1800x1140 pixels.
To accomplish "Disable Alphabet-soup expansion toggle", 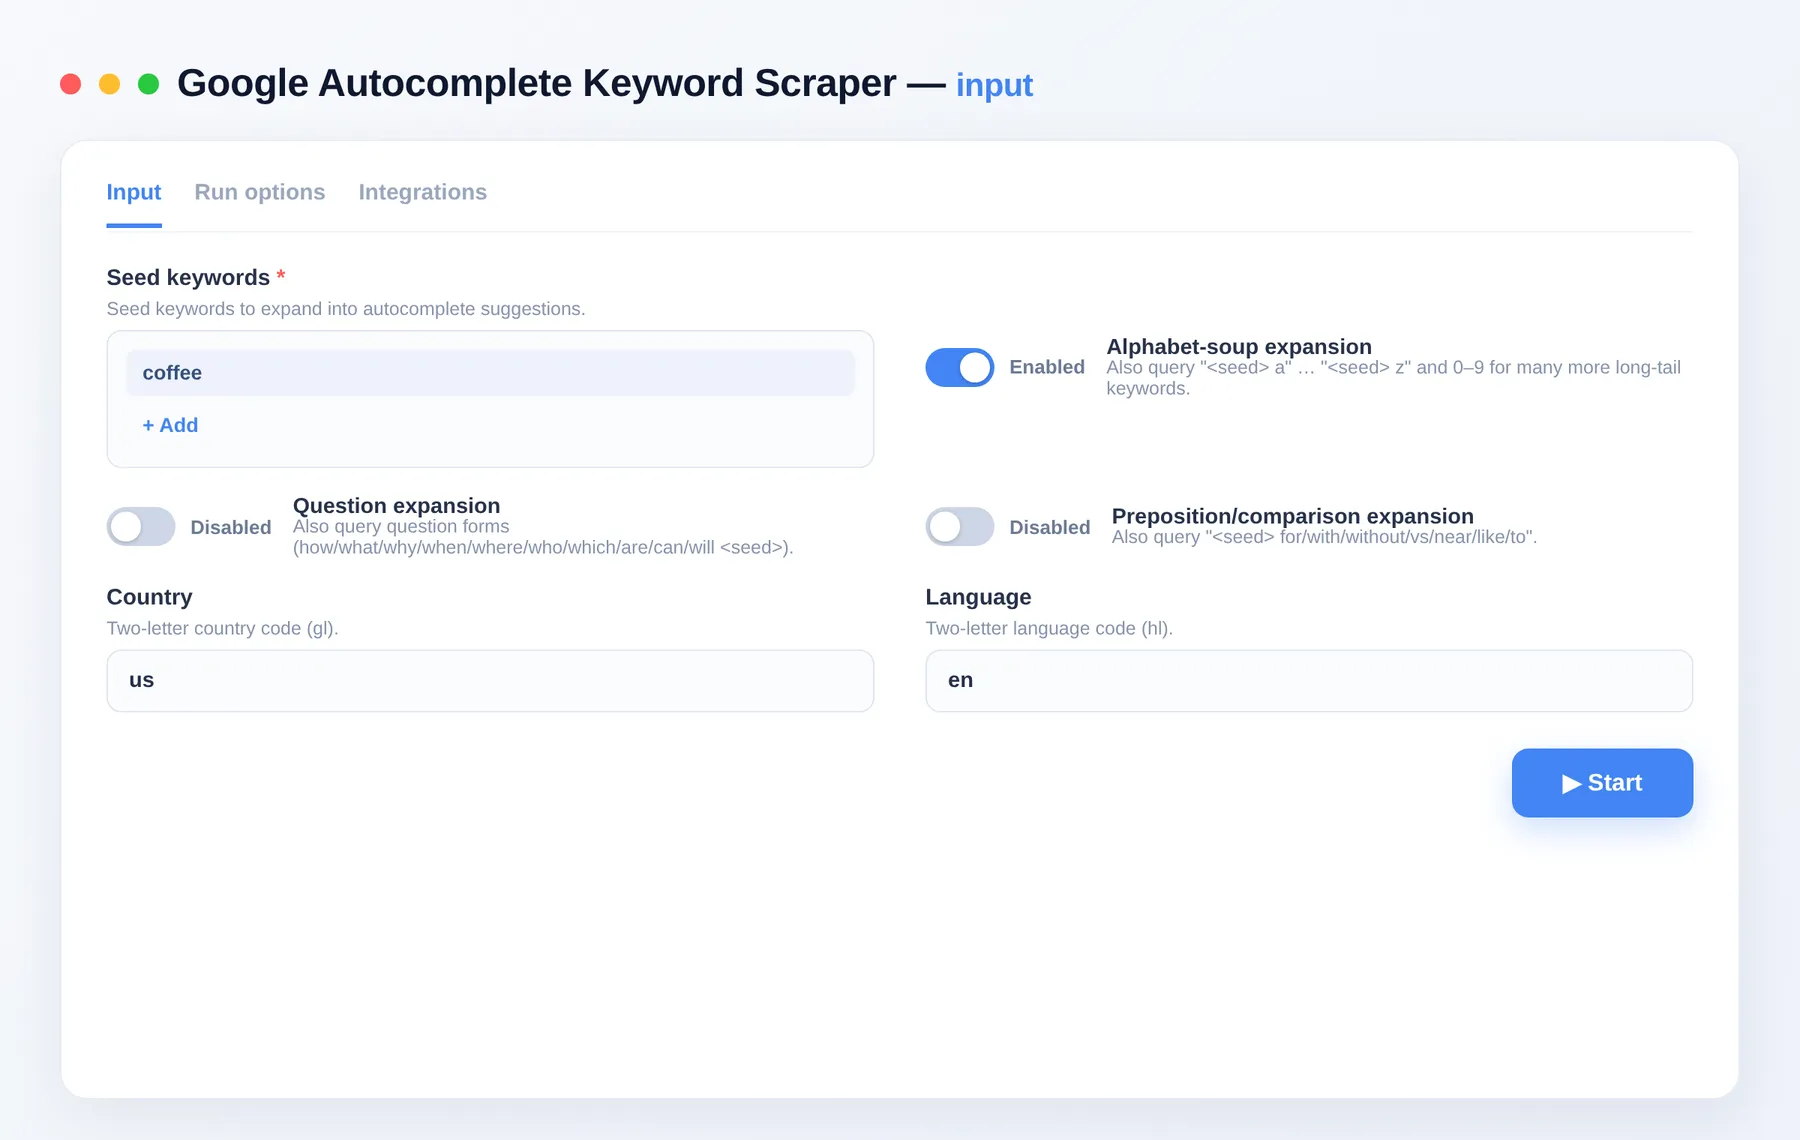I will coord(960,367).
